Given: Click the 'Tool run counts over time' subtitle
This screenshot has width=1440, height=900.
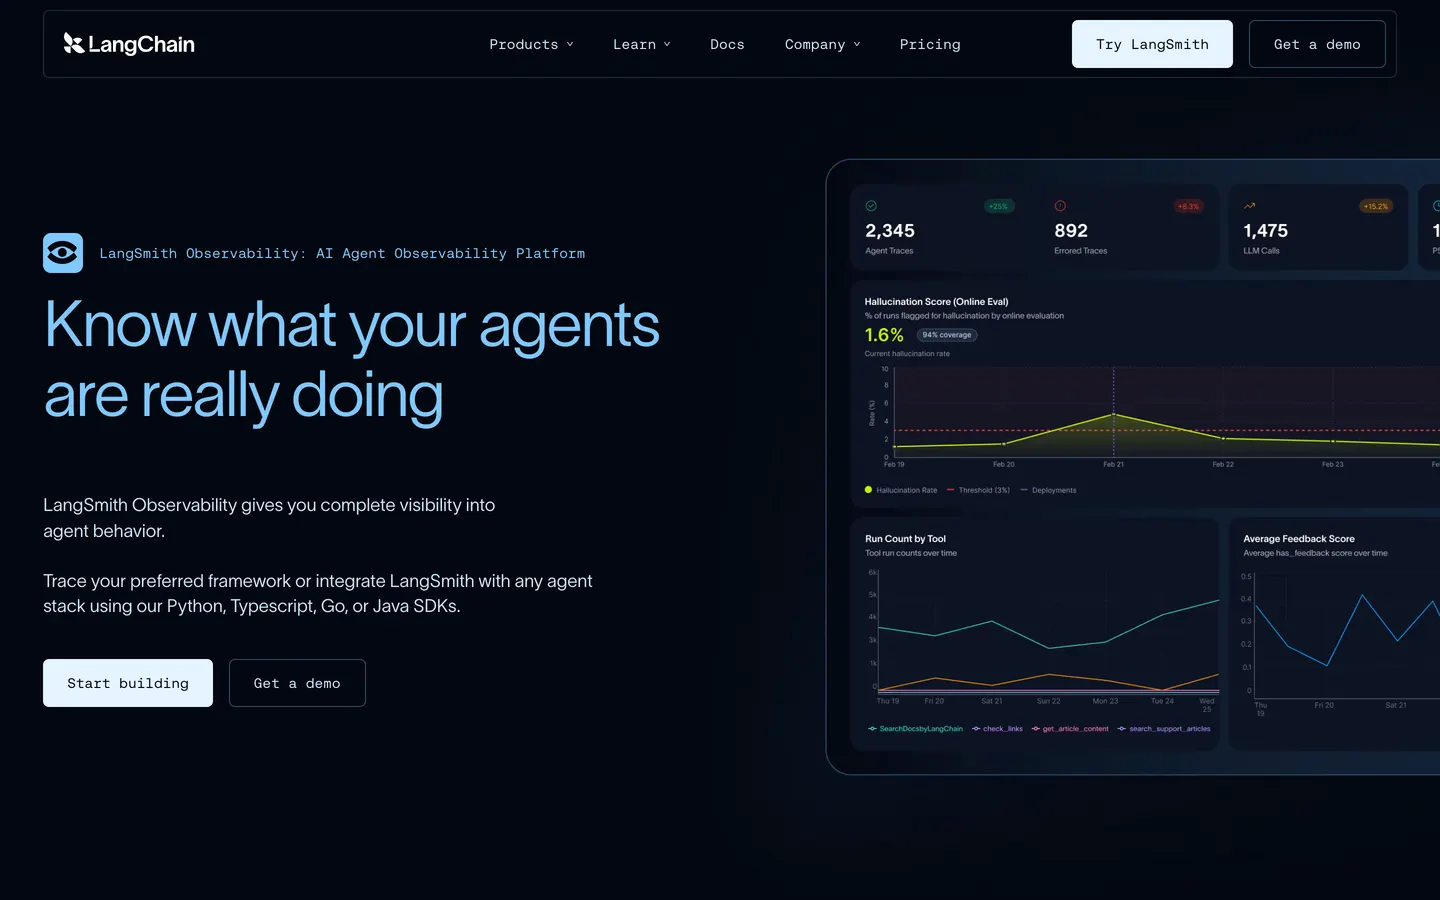Looking at the screenshot, I should [x=911, y=553].
